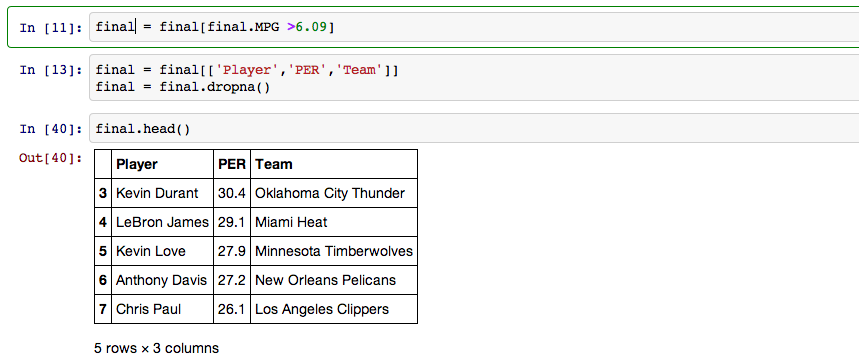The width and height of the screenshot is (859, 364).
Task: Click the Out[40] output prompt
Action: 50,158
